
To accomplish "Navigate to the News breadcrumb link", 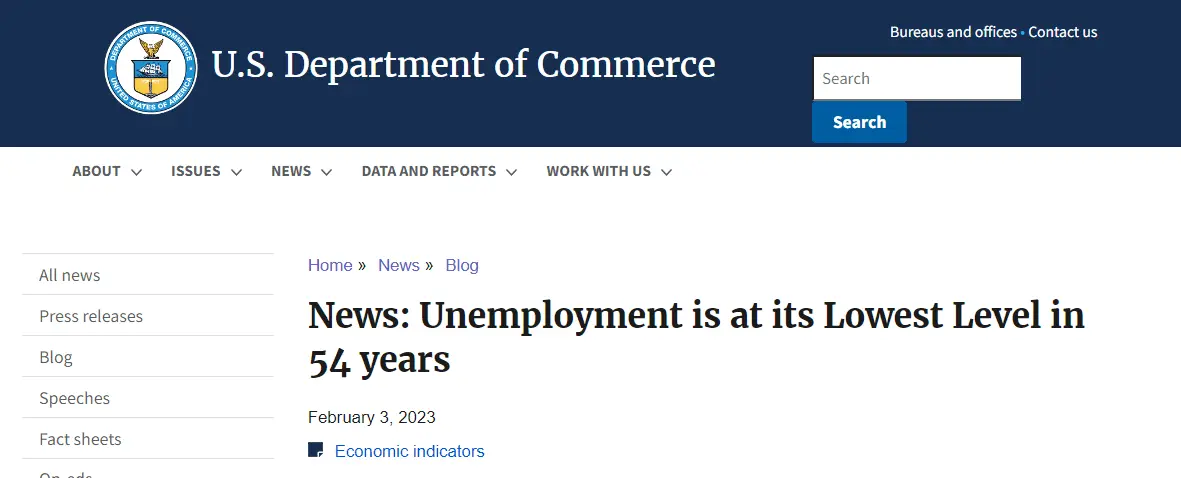I will tap(398, 265).
